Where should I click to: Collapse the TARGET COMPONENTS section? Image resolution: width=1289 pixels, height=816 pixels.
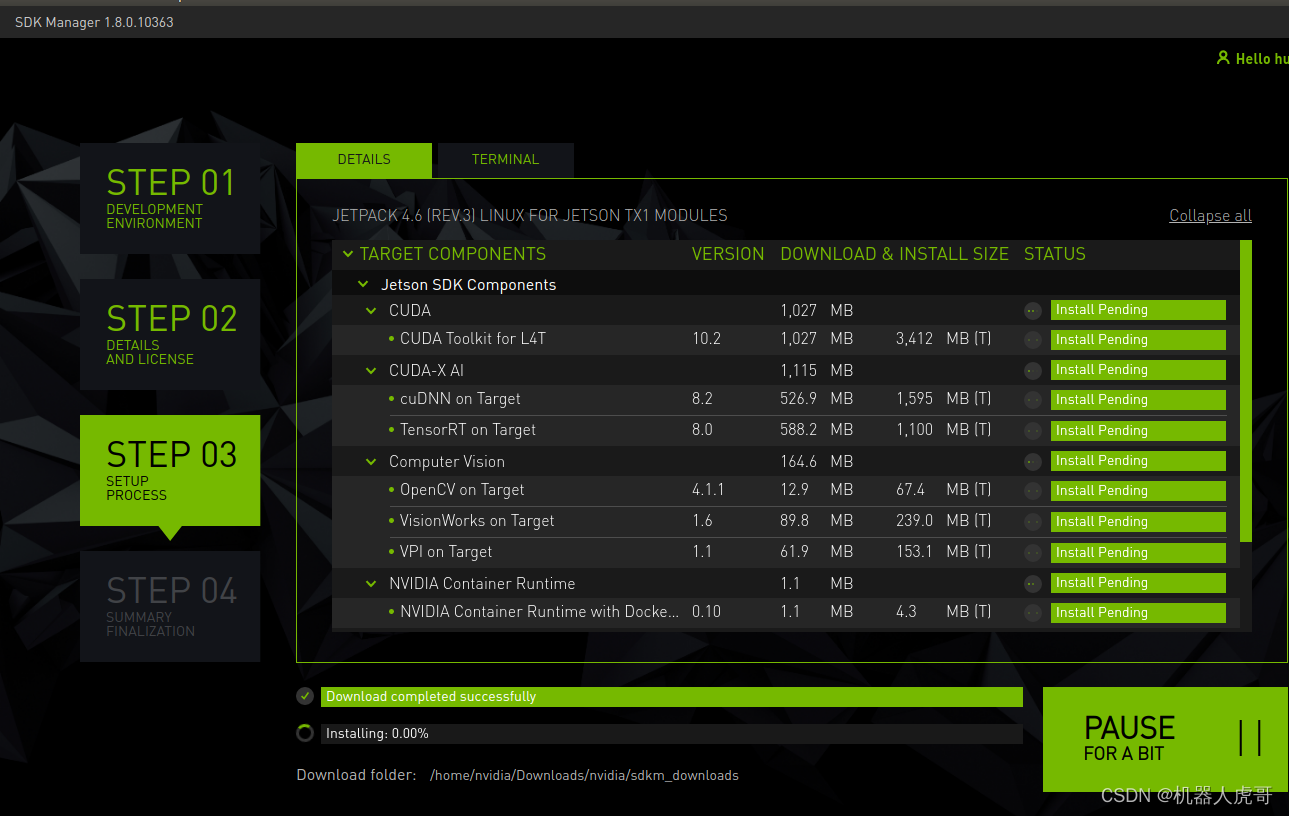pos(347,254)
